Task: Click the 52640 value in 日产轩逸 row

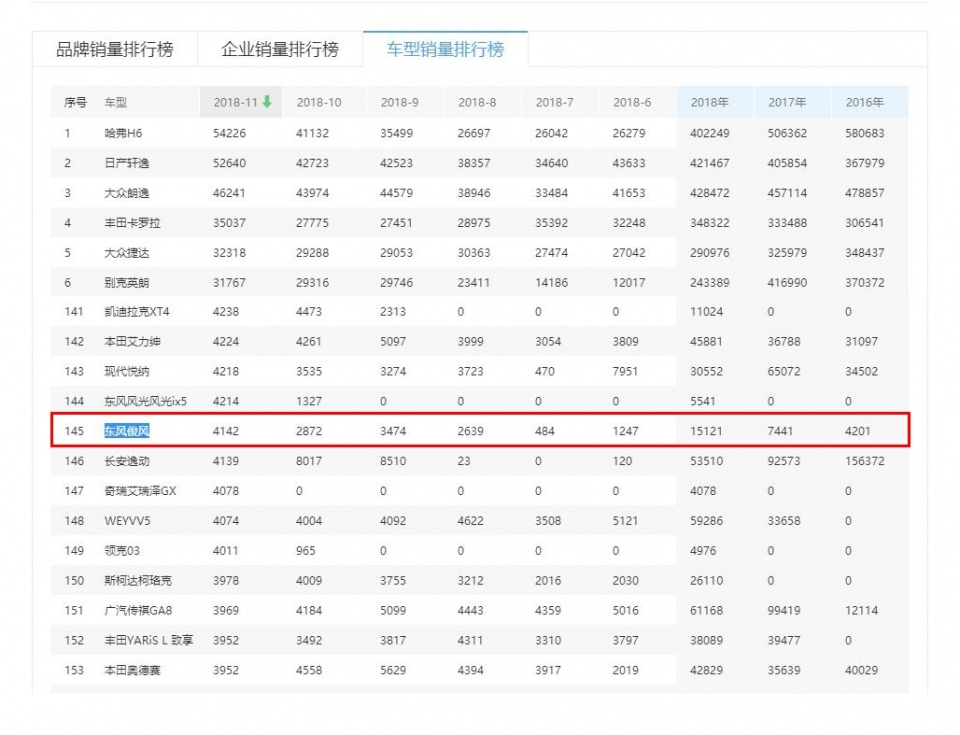Action: tap(229, 163)
